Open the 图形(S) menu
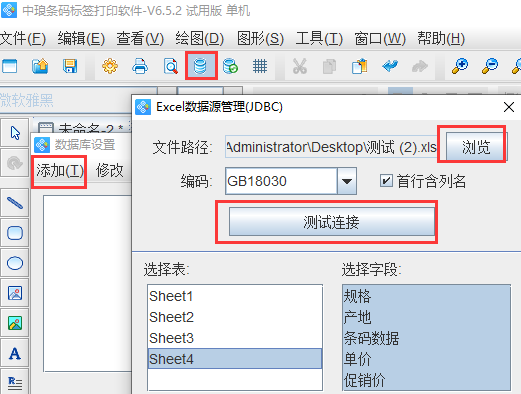The image size is (521, 394). pyautogui.click(x=260, y=39)
